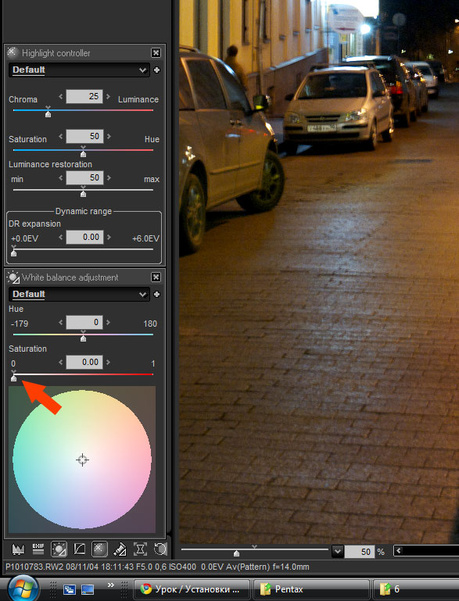Pick a tint in the color wheel
The width and height of the screenshot is (459, 601).
82,460
